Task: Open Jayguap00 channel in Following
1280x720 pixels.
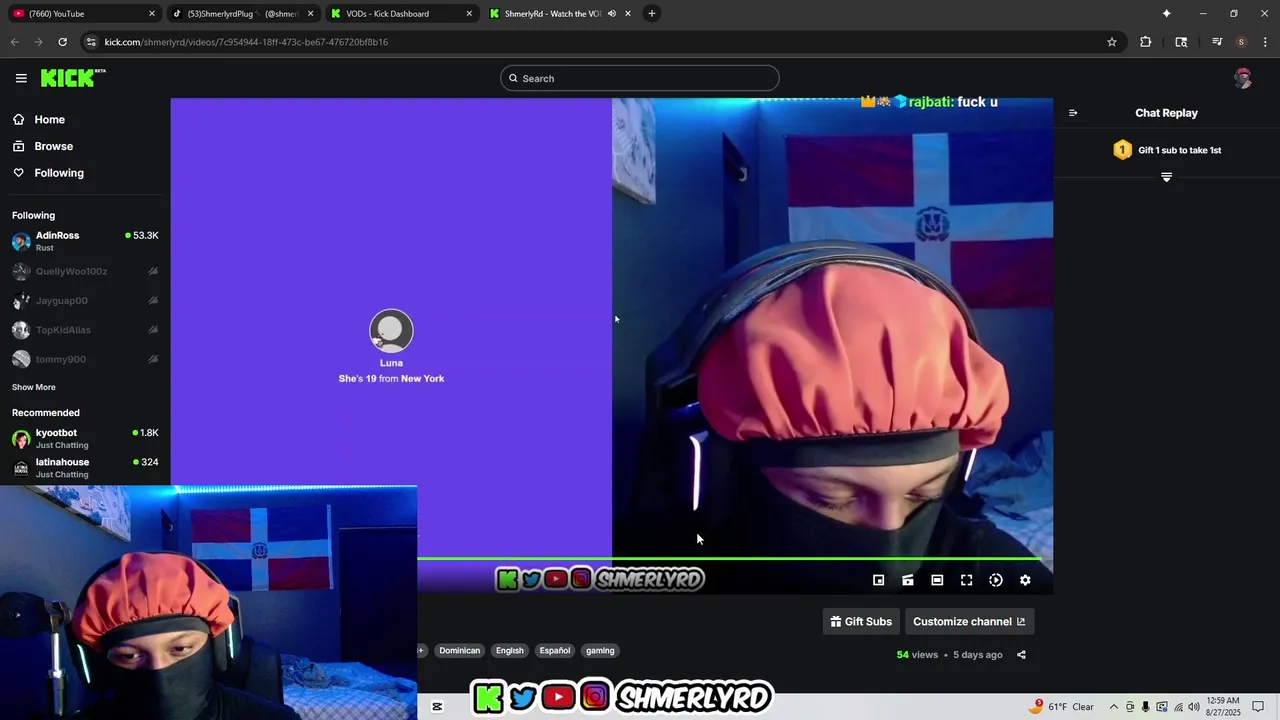Action: [x=85, y=300]
